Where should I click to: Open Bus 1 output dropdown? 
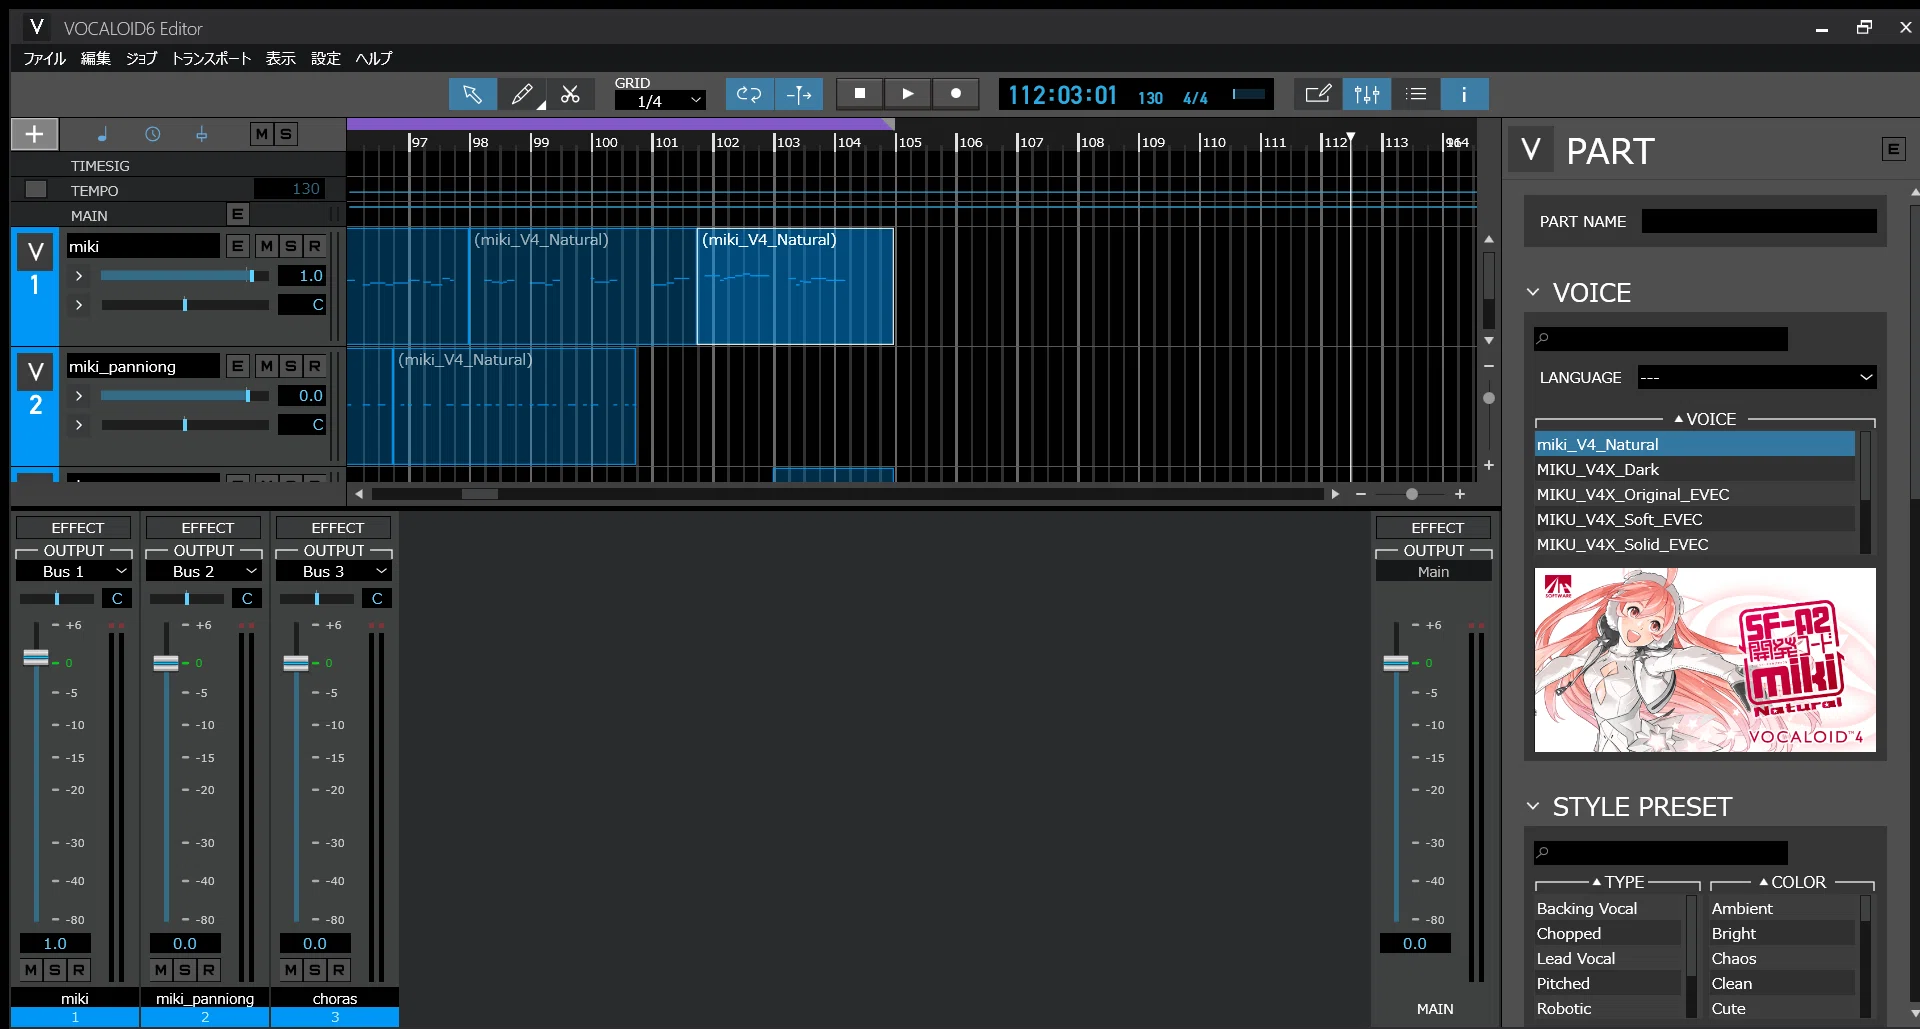(74, 571)
